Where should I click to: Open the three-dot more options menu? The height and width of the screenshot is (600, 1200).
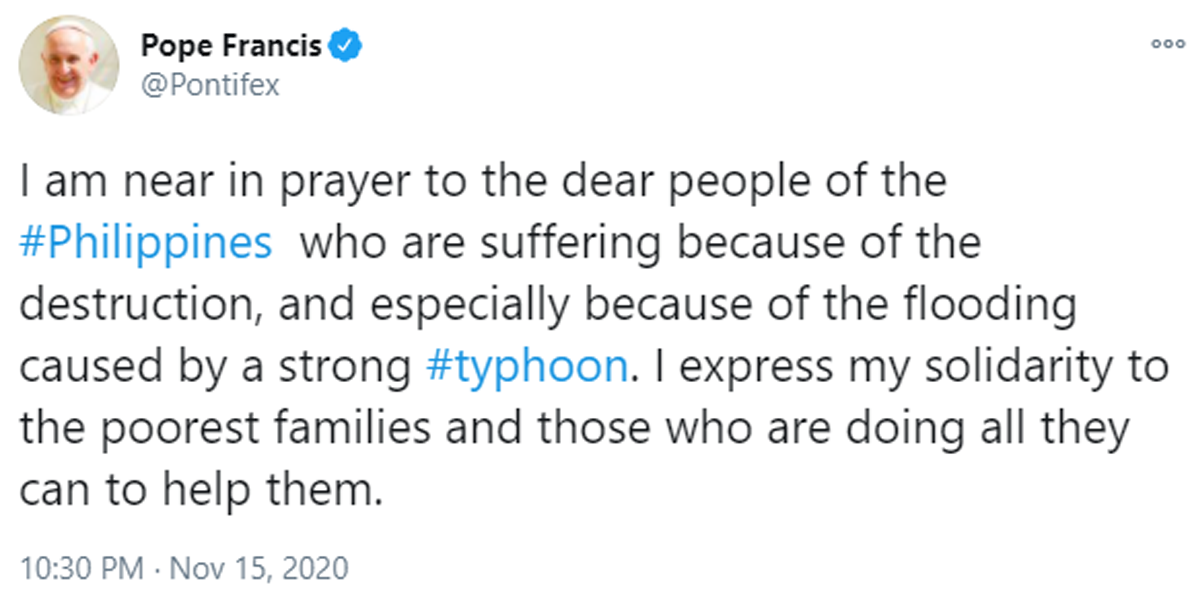click(1167, 44)
